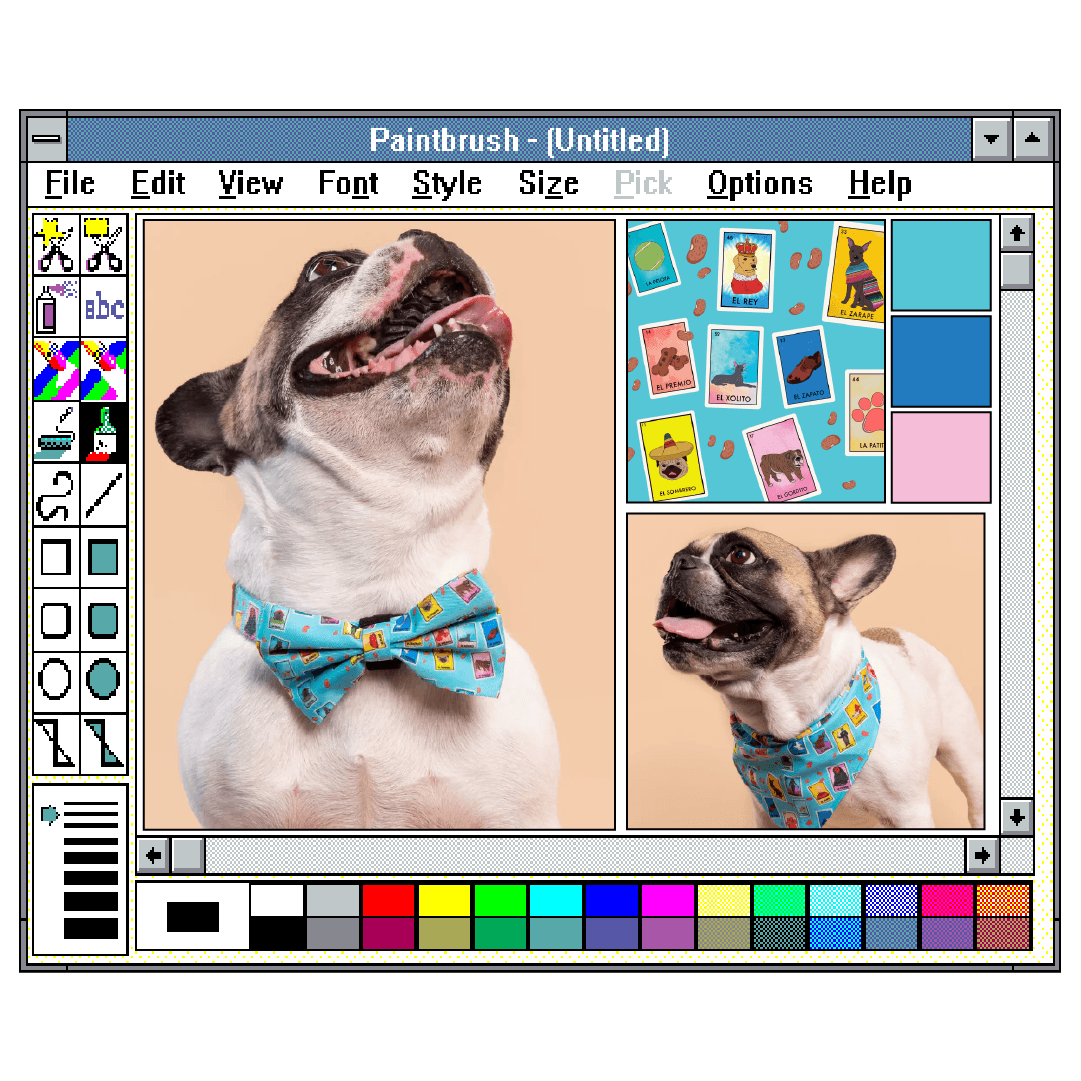Viewport: 1081px width, 1081px height.
Task: Open the Style menu
Action: 447,184
